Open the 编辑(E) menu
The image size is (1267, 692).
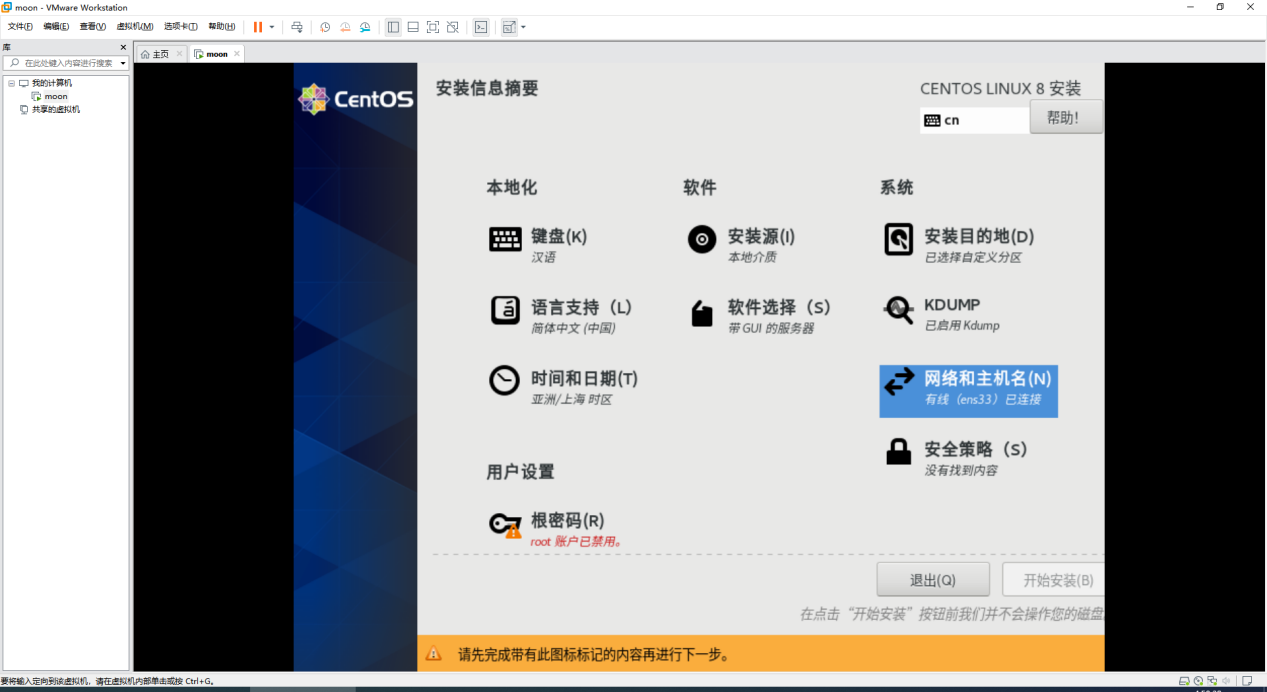(x=56, y=26)
